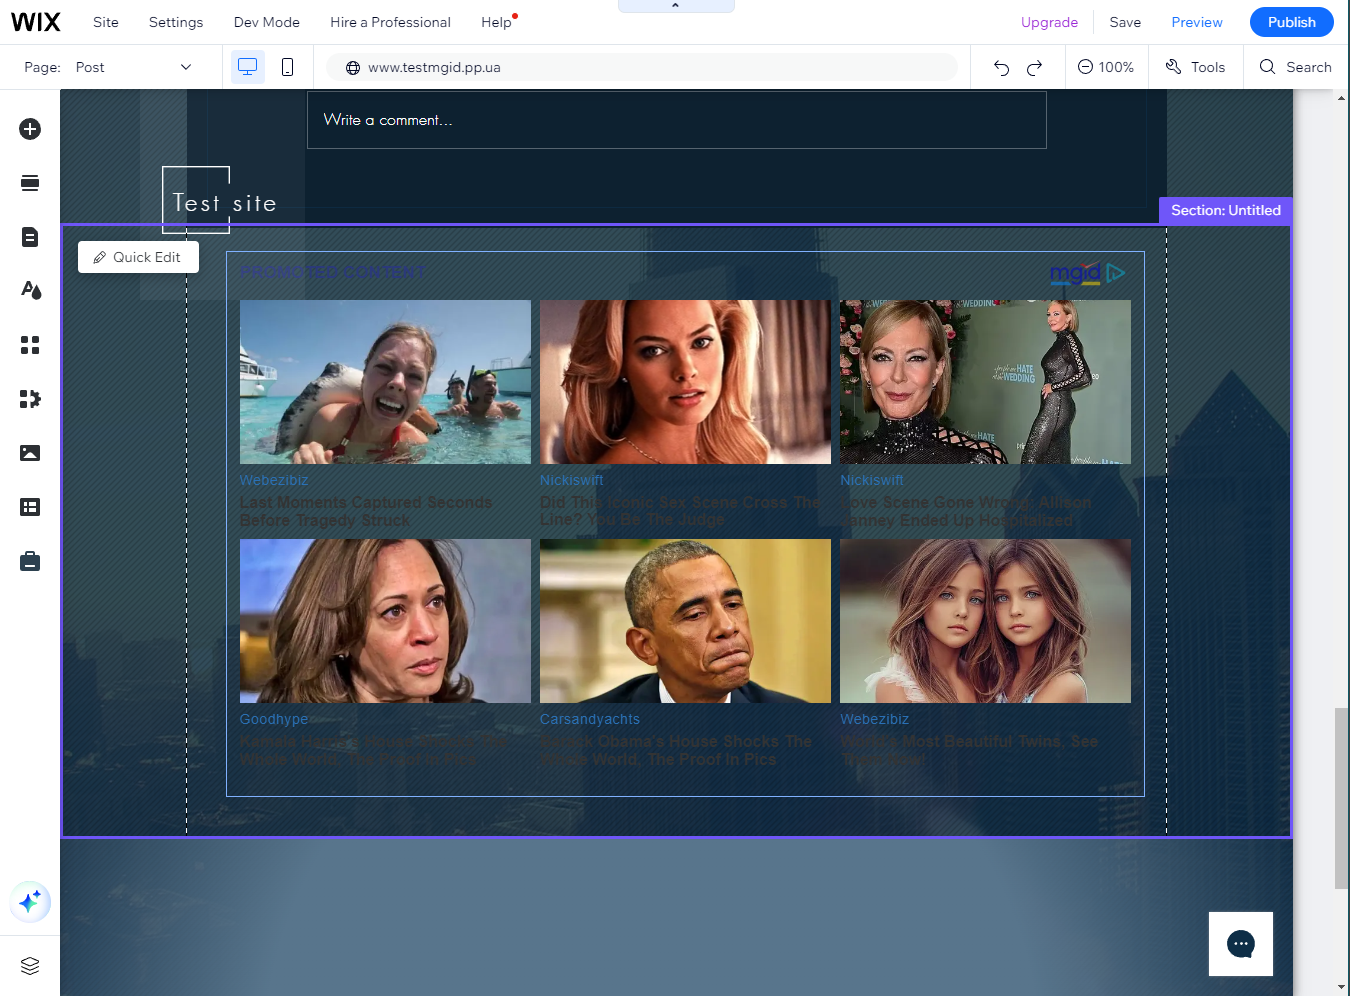Click the Kamala Harris ad thumbnail
This screenshot has height=996, width=1350.
385,621
